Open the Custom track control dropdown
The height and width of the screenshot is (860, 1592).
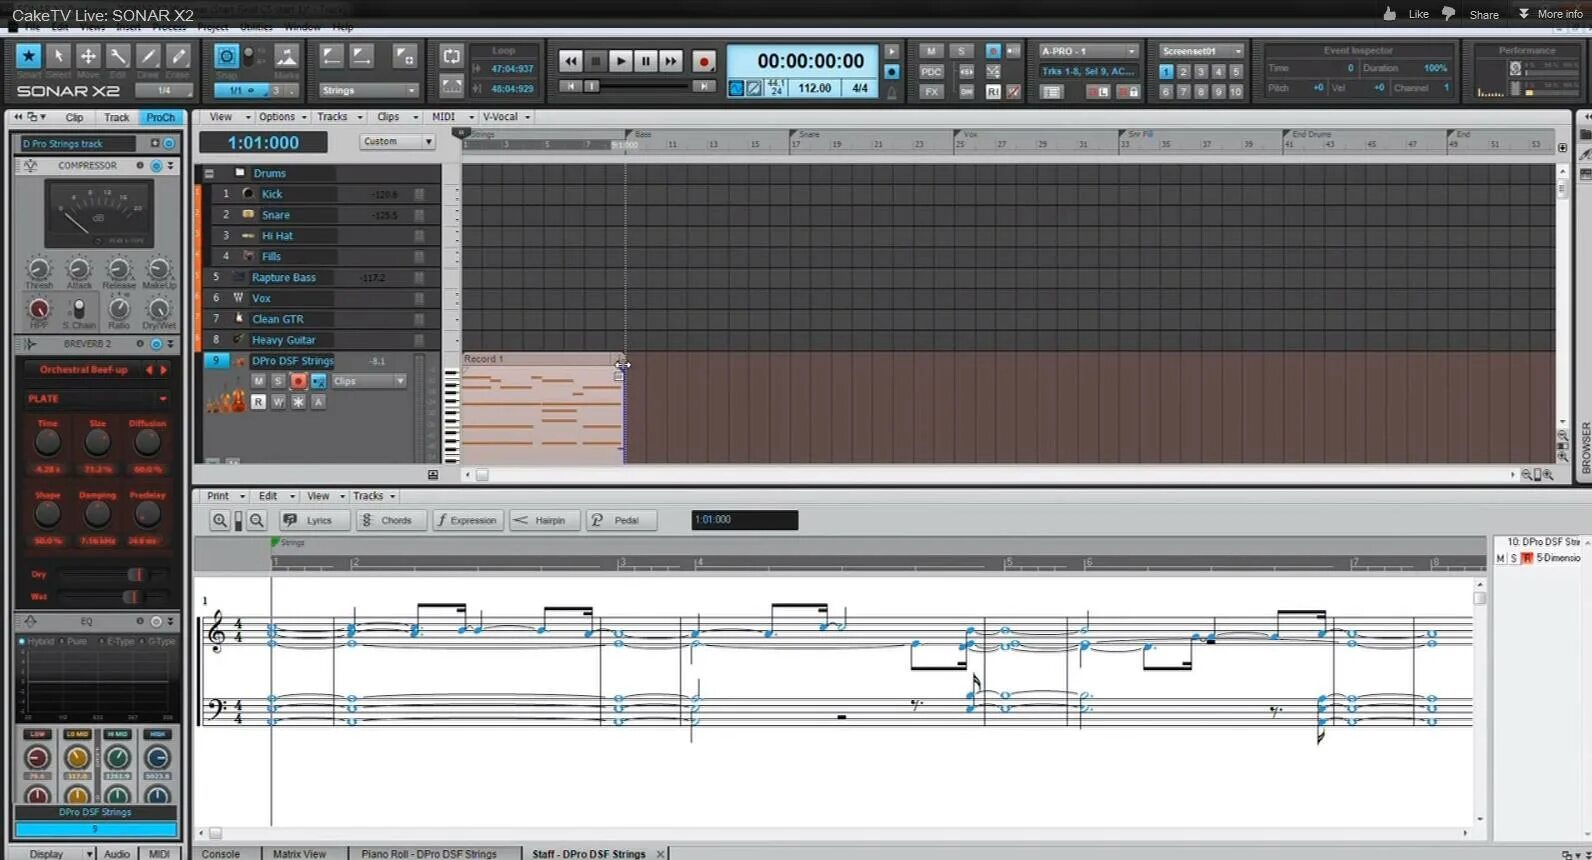[397, 142]
